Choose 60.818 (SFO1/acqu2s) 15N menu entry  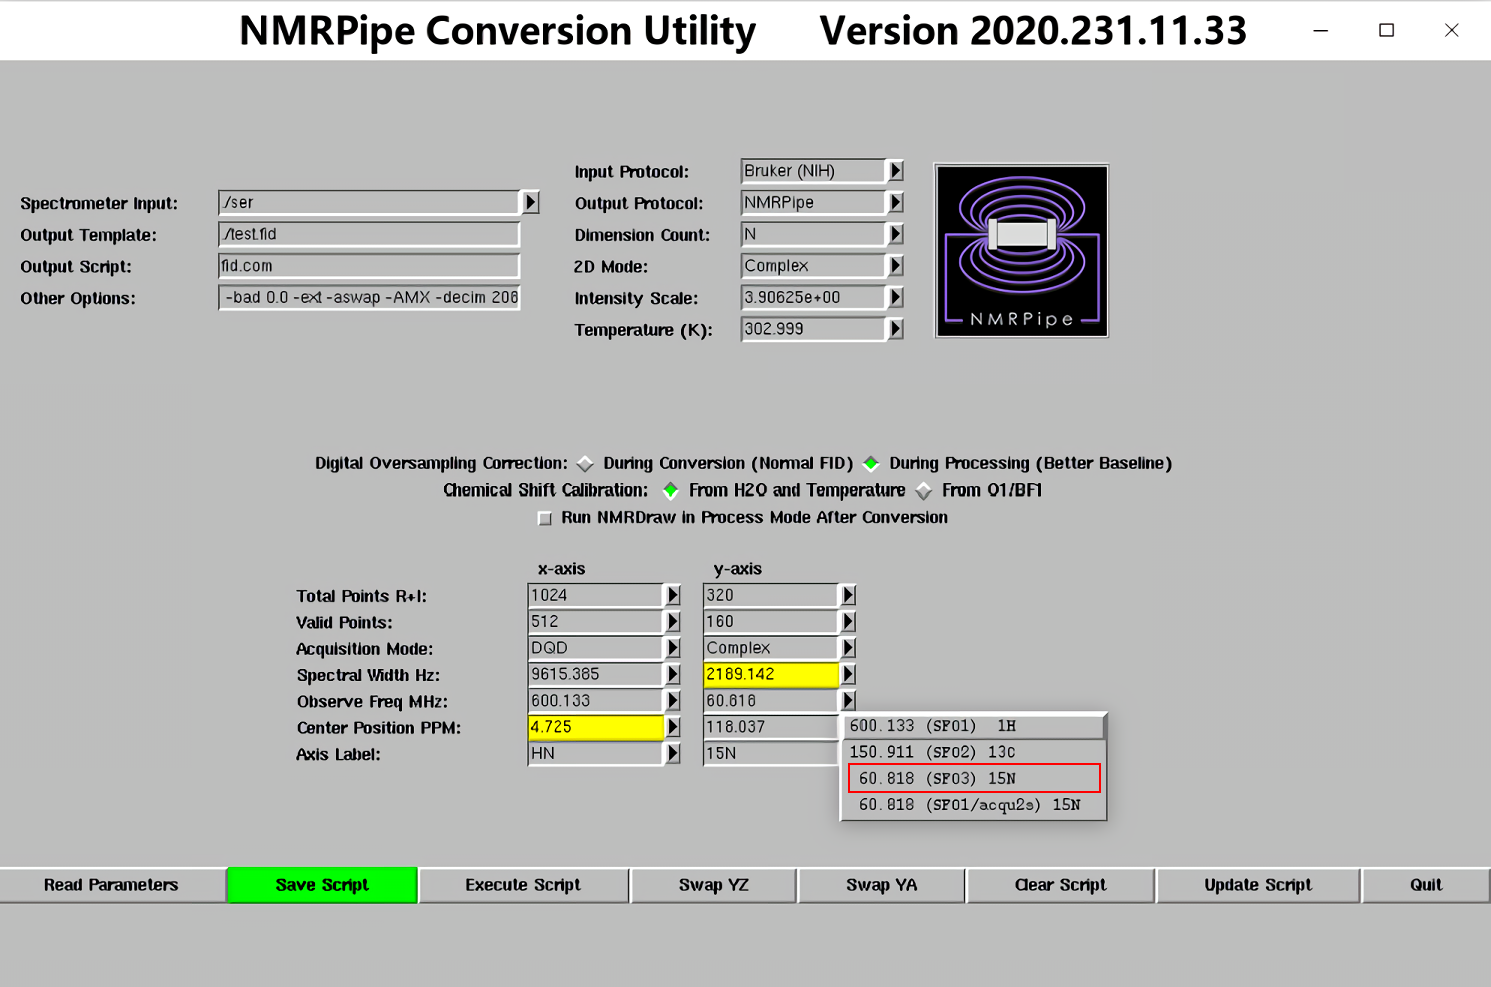974,805
